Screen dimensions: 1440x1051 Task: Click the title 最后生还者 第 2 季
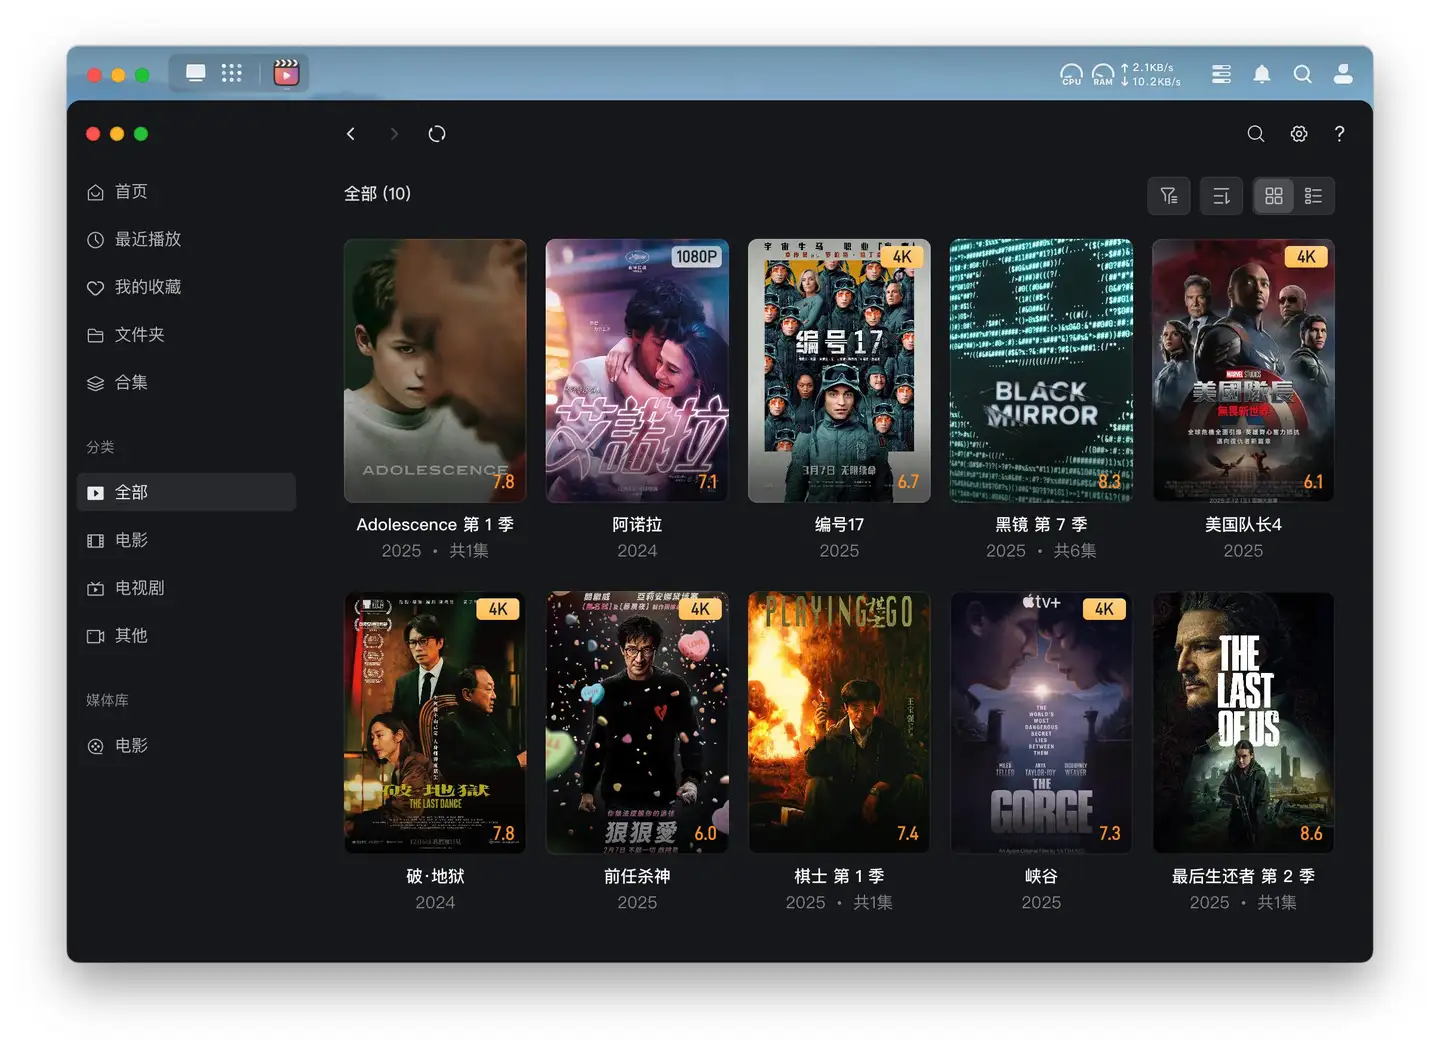[1243, 877]
